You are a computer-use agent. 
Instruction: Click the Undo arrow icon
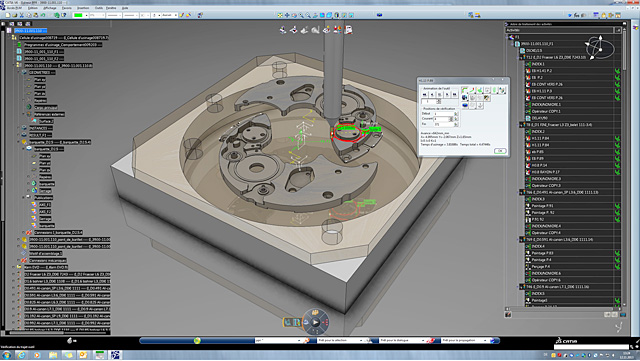[43, 15]
